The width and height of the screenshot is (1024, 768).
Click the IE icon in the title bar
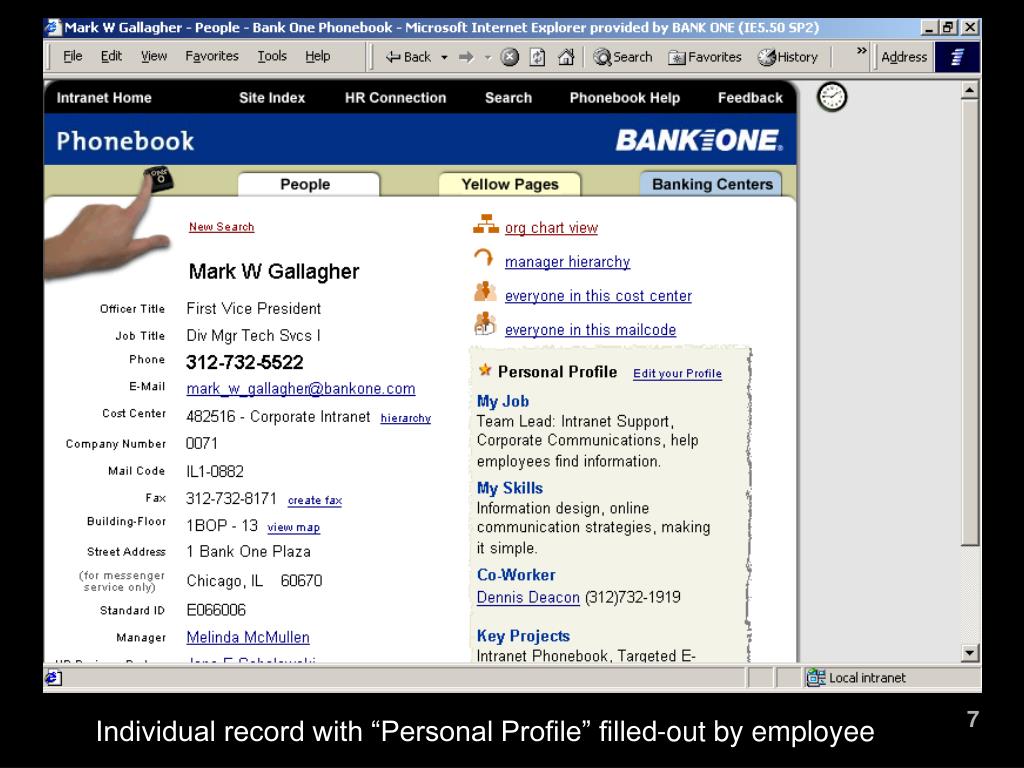(53, 27)
